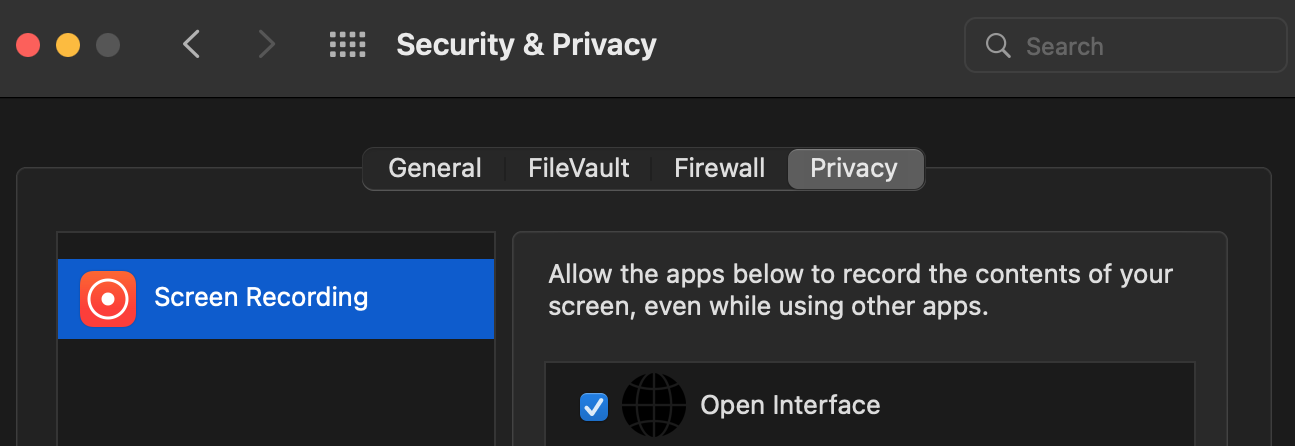Click the magnifying glass search icon

998,46
